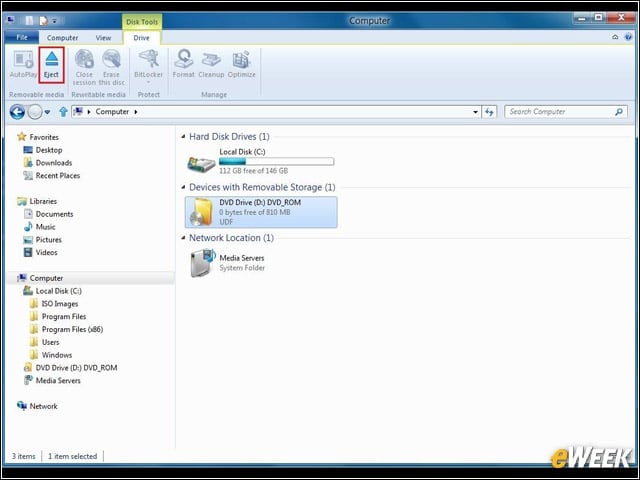Click '112 GB free of 146 GB' text
The width and height of the screenshot is (640, 480).
(253, 171)
